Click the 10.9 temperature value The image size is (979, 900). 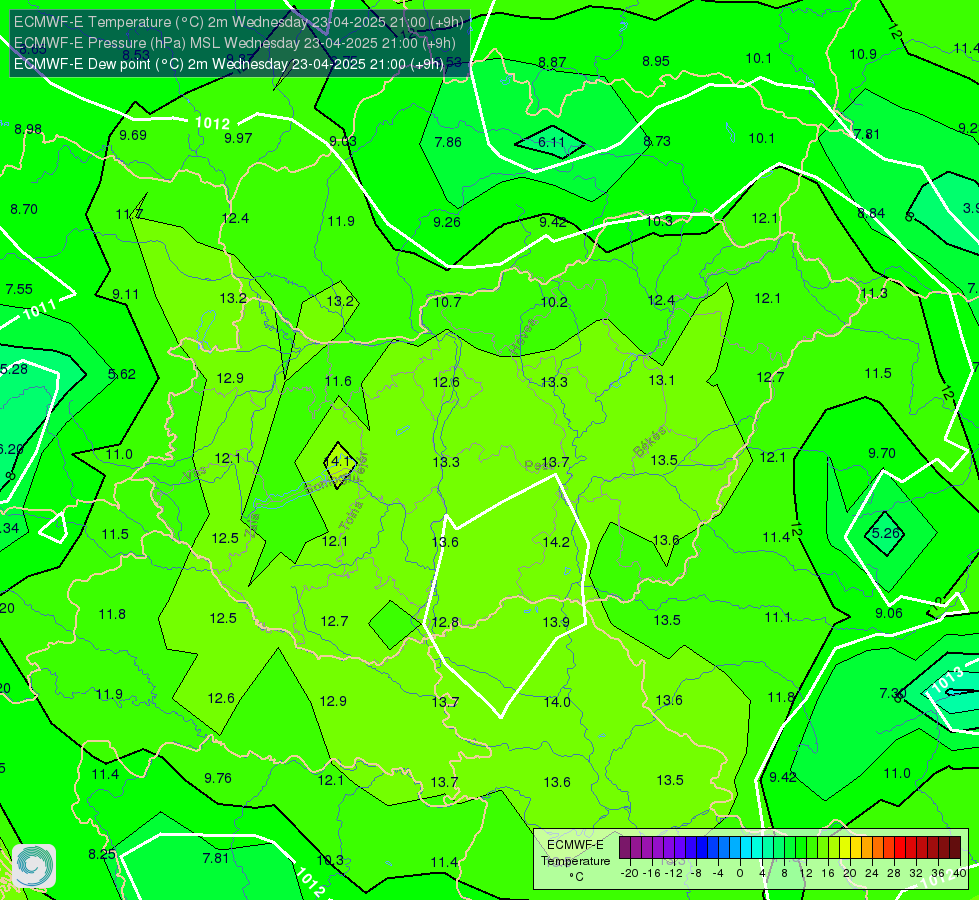pyautogui.click(x=863, y=54)
